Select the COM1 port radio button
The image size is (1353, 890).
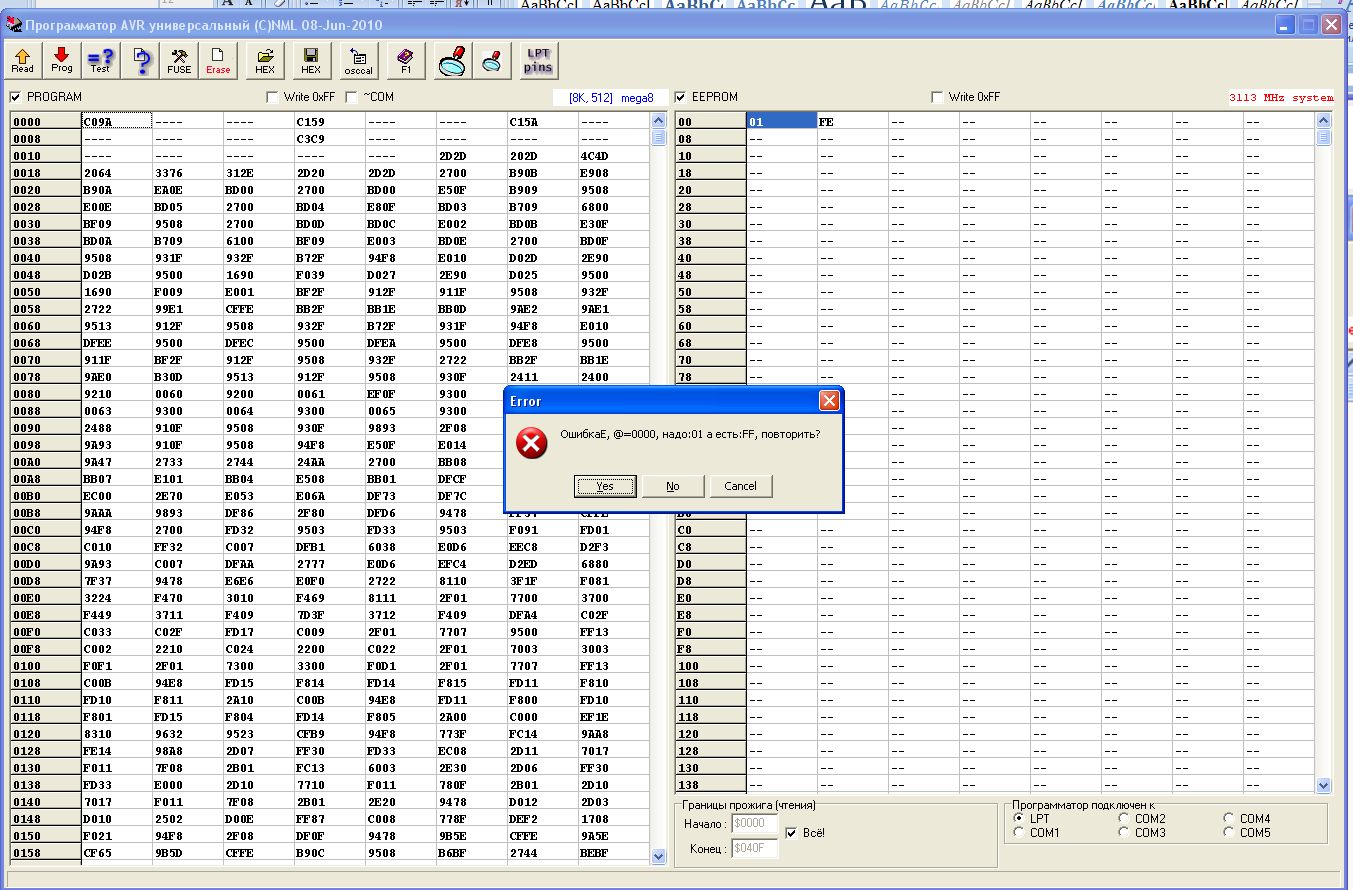pyautogui.click(x=1019, y=832)
